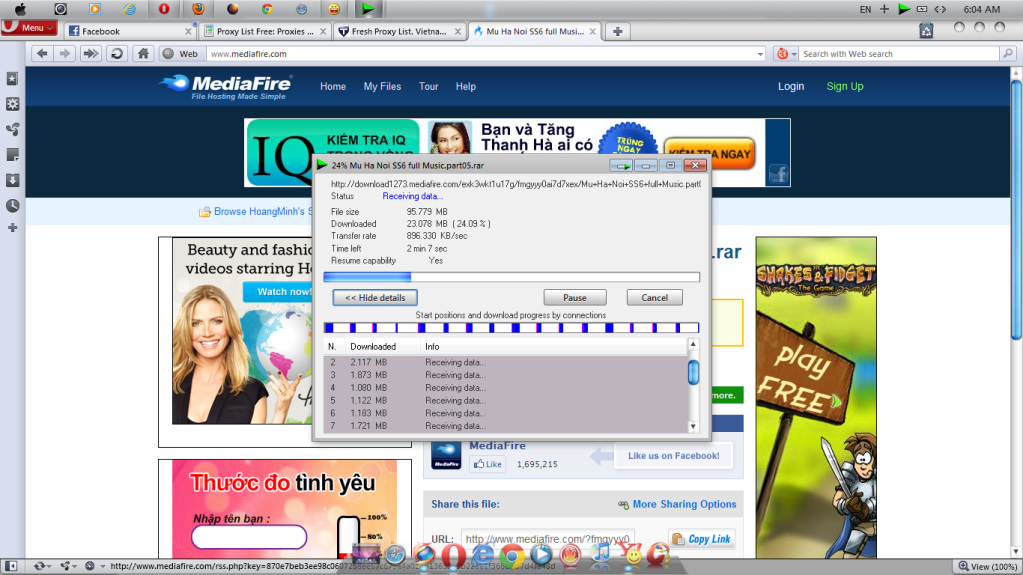Click the Firefox icon in top bar
Viewport: 1023px width, 575px height.
(x=198, y=8)
